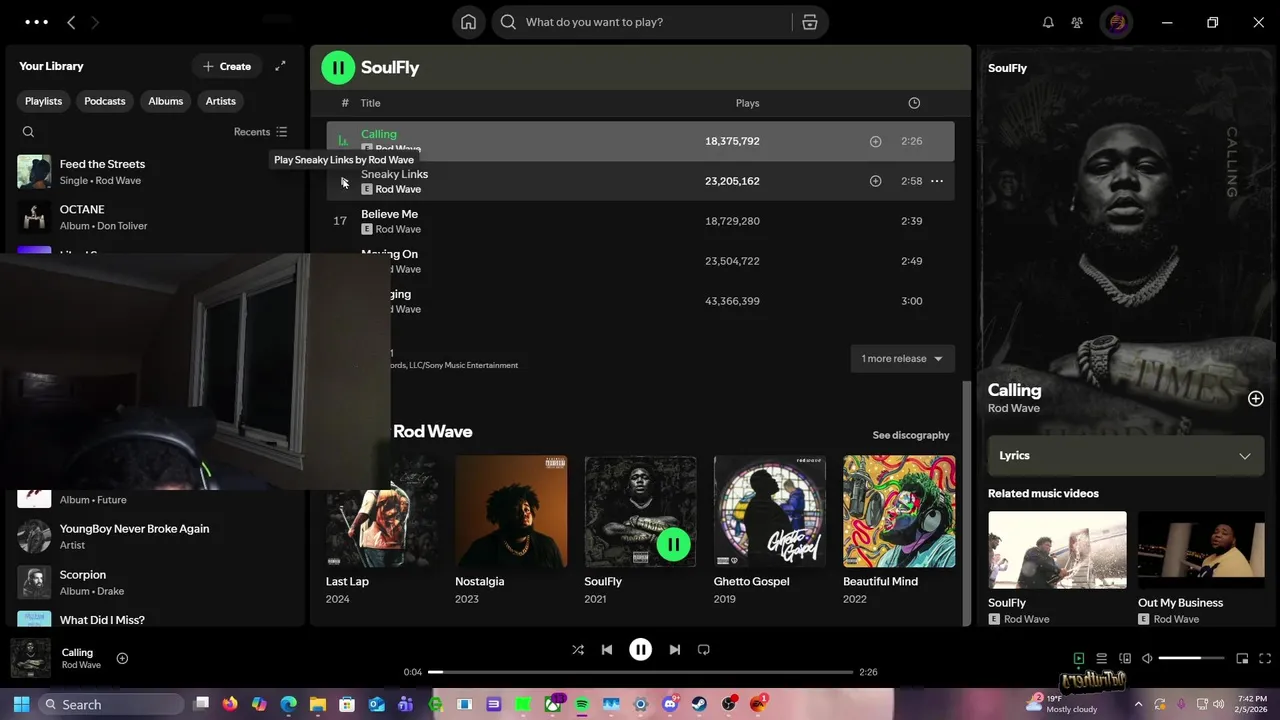Open Steam from the taskbar

[699, 704]
